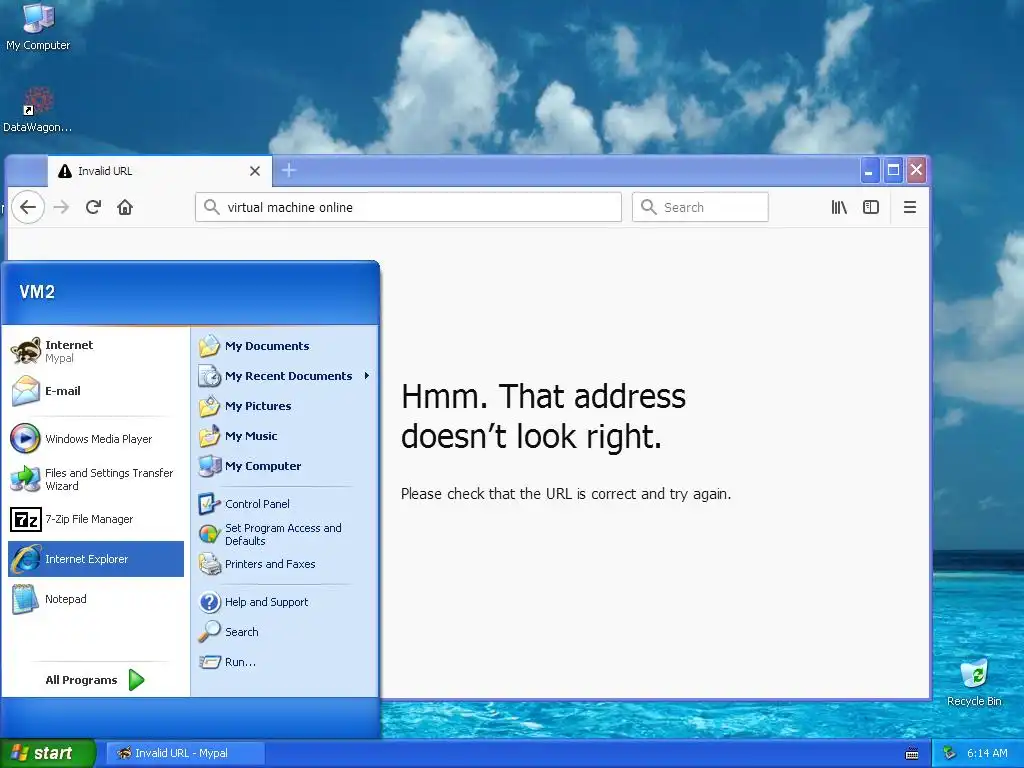Click the browser Forward arrow button

[x=61, y=208]
